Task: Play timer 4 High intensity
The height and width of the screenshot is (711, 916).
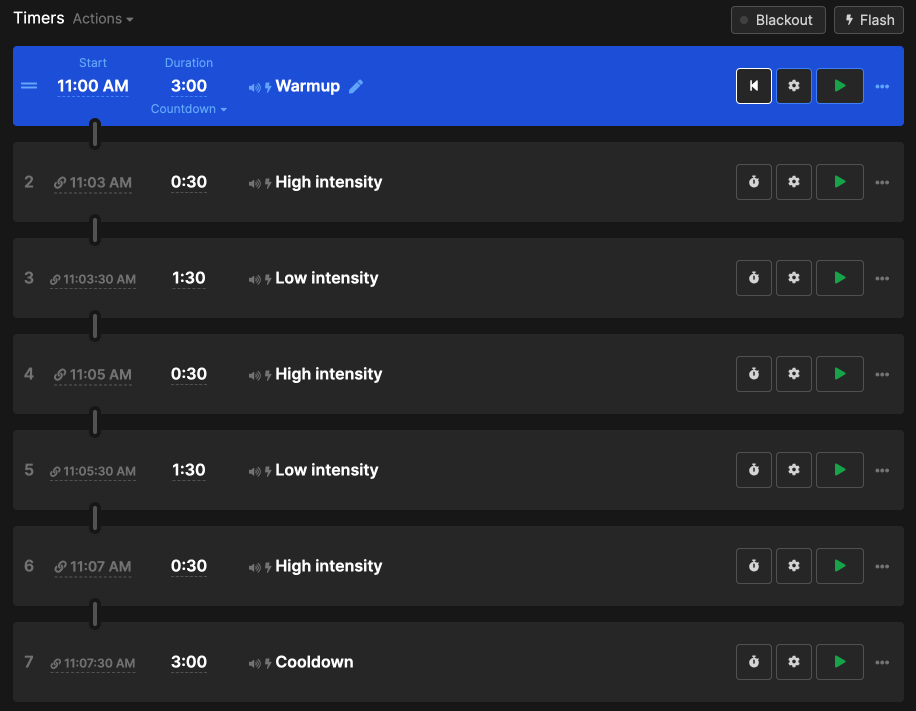Action: (840, 374)
